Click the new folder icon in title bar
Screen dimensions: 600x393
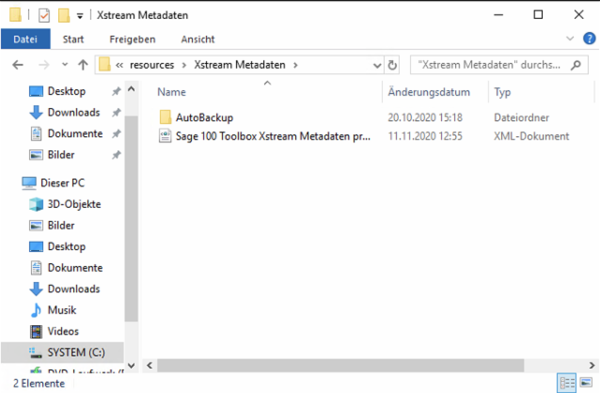point(64,15)
